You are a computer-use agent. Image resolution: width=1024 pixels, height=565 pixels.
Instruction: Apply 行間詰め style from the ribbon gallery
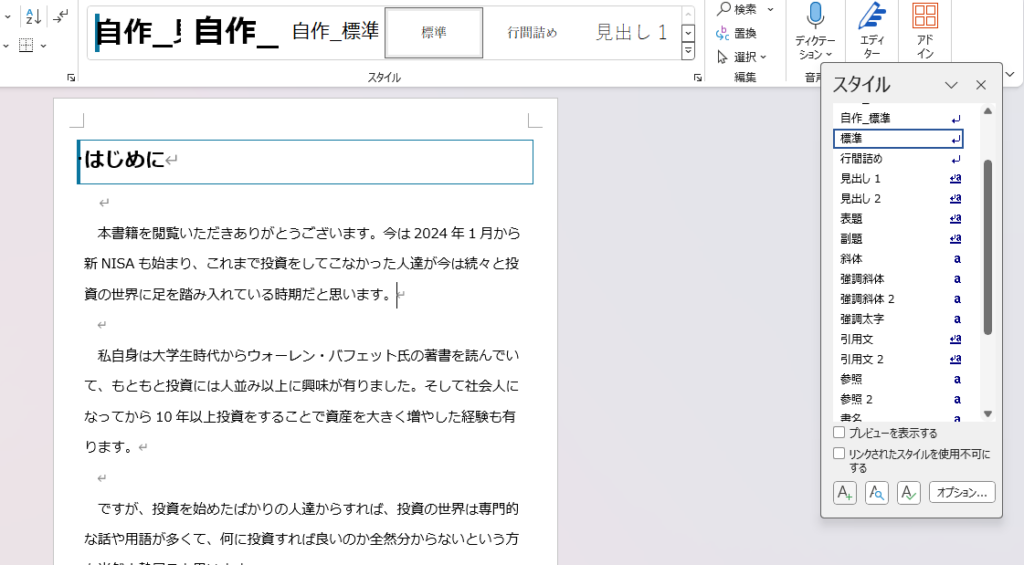[532, 32]
